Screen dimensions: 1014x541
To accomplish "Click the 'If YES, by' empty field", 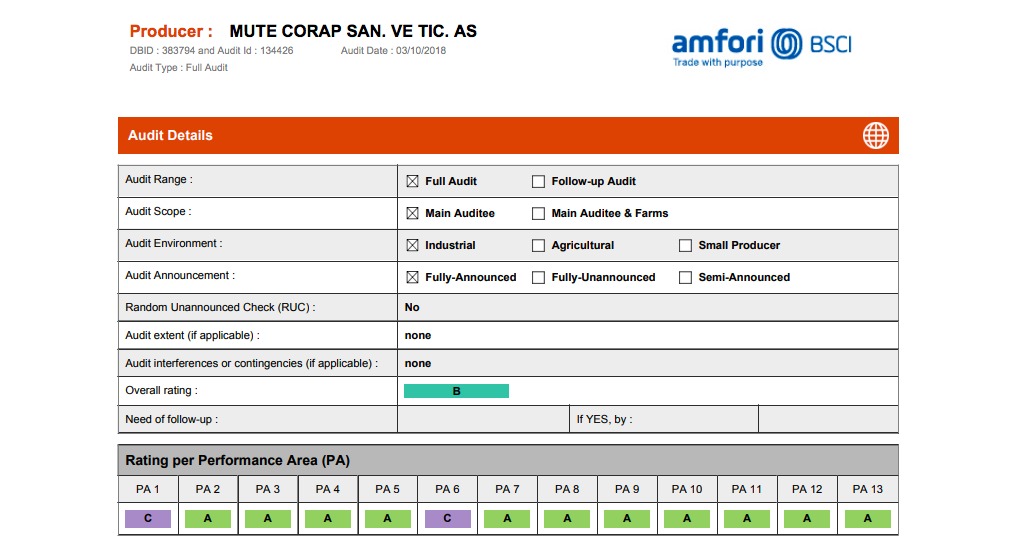I will (827, 419).
